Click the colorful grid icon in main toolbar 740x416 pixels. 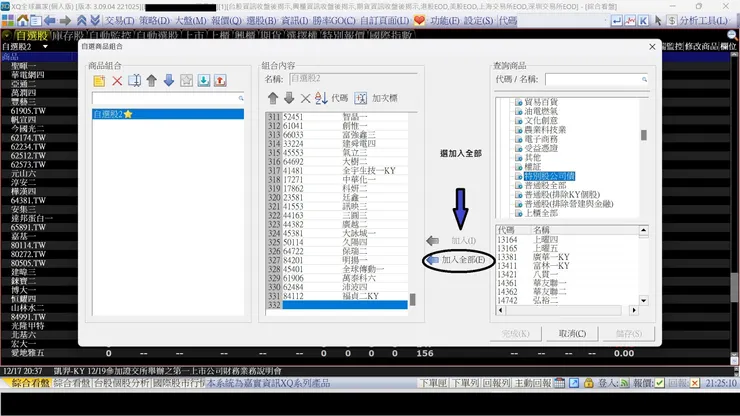pyautogui.click(x=8, y=20)
